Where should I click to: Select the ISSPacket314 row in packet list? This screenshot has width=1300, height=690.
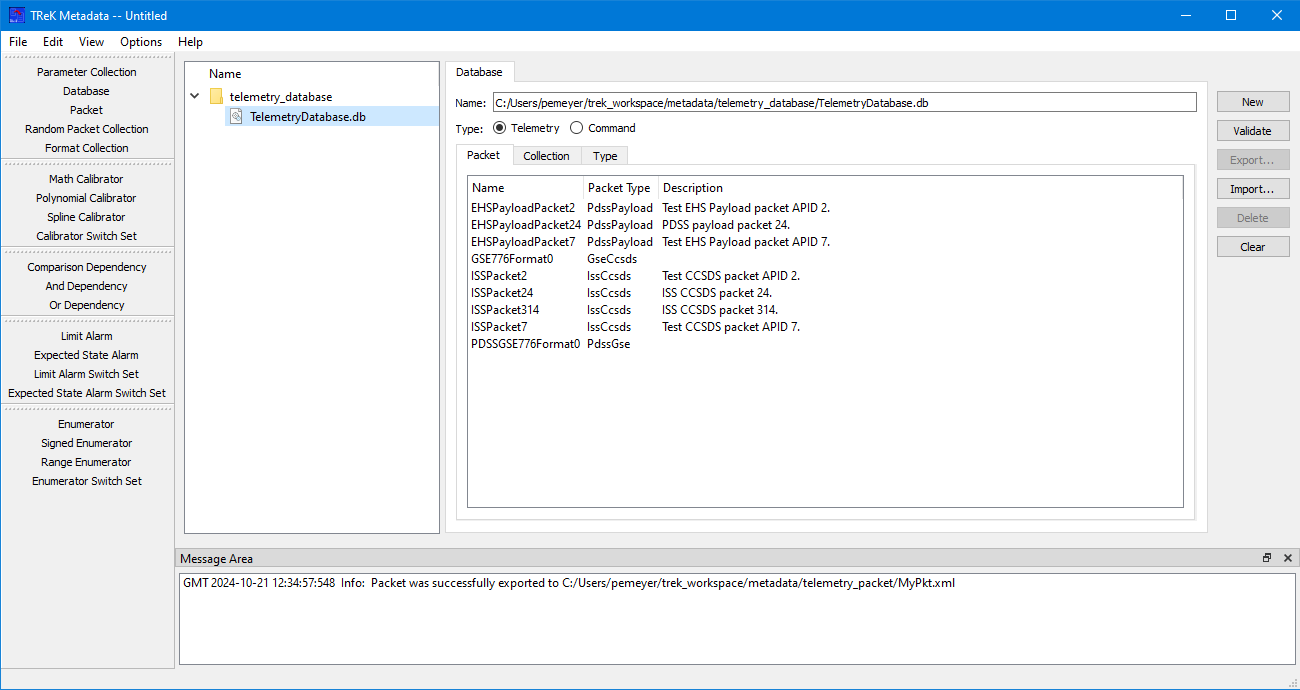pos(505,310)
